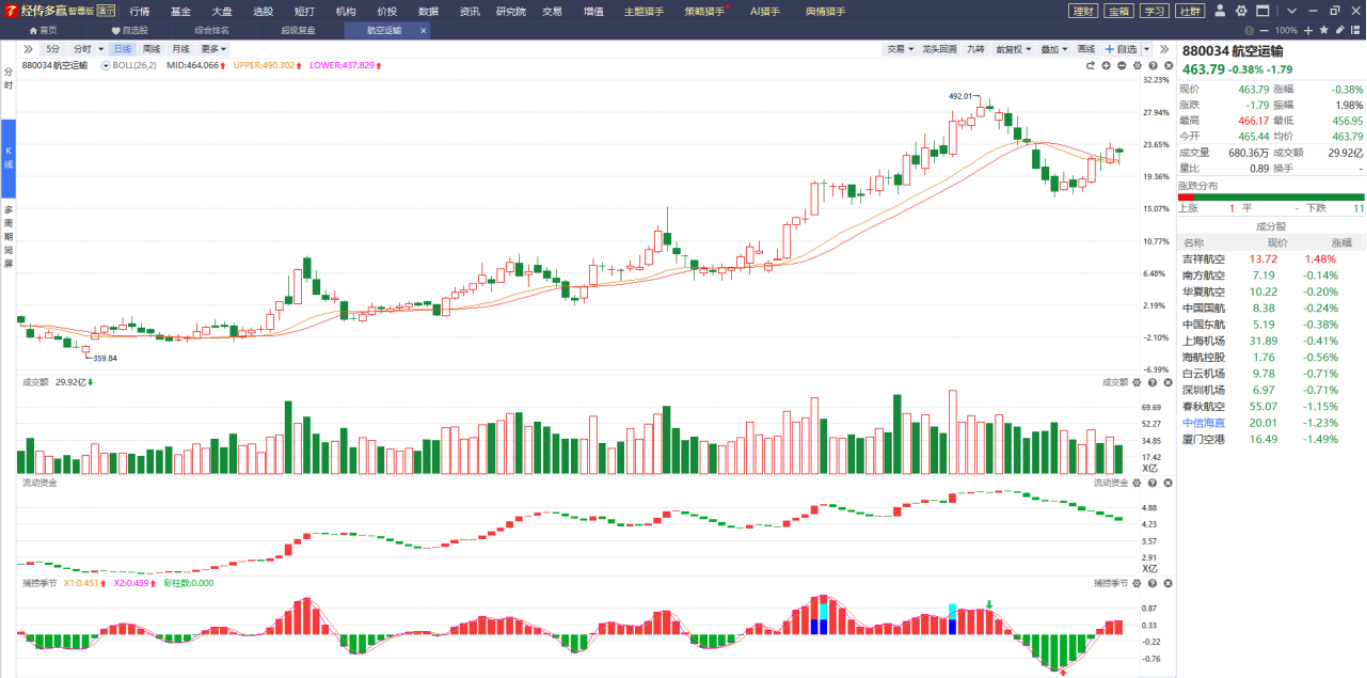Open settings gear of 成交额 panel

pyautogui.click(x=1137, y=382)
